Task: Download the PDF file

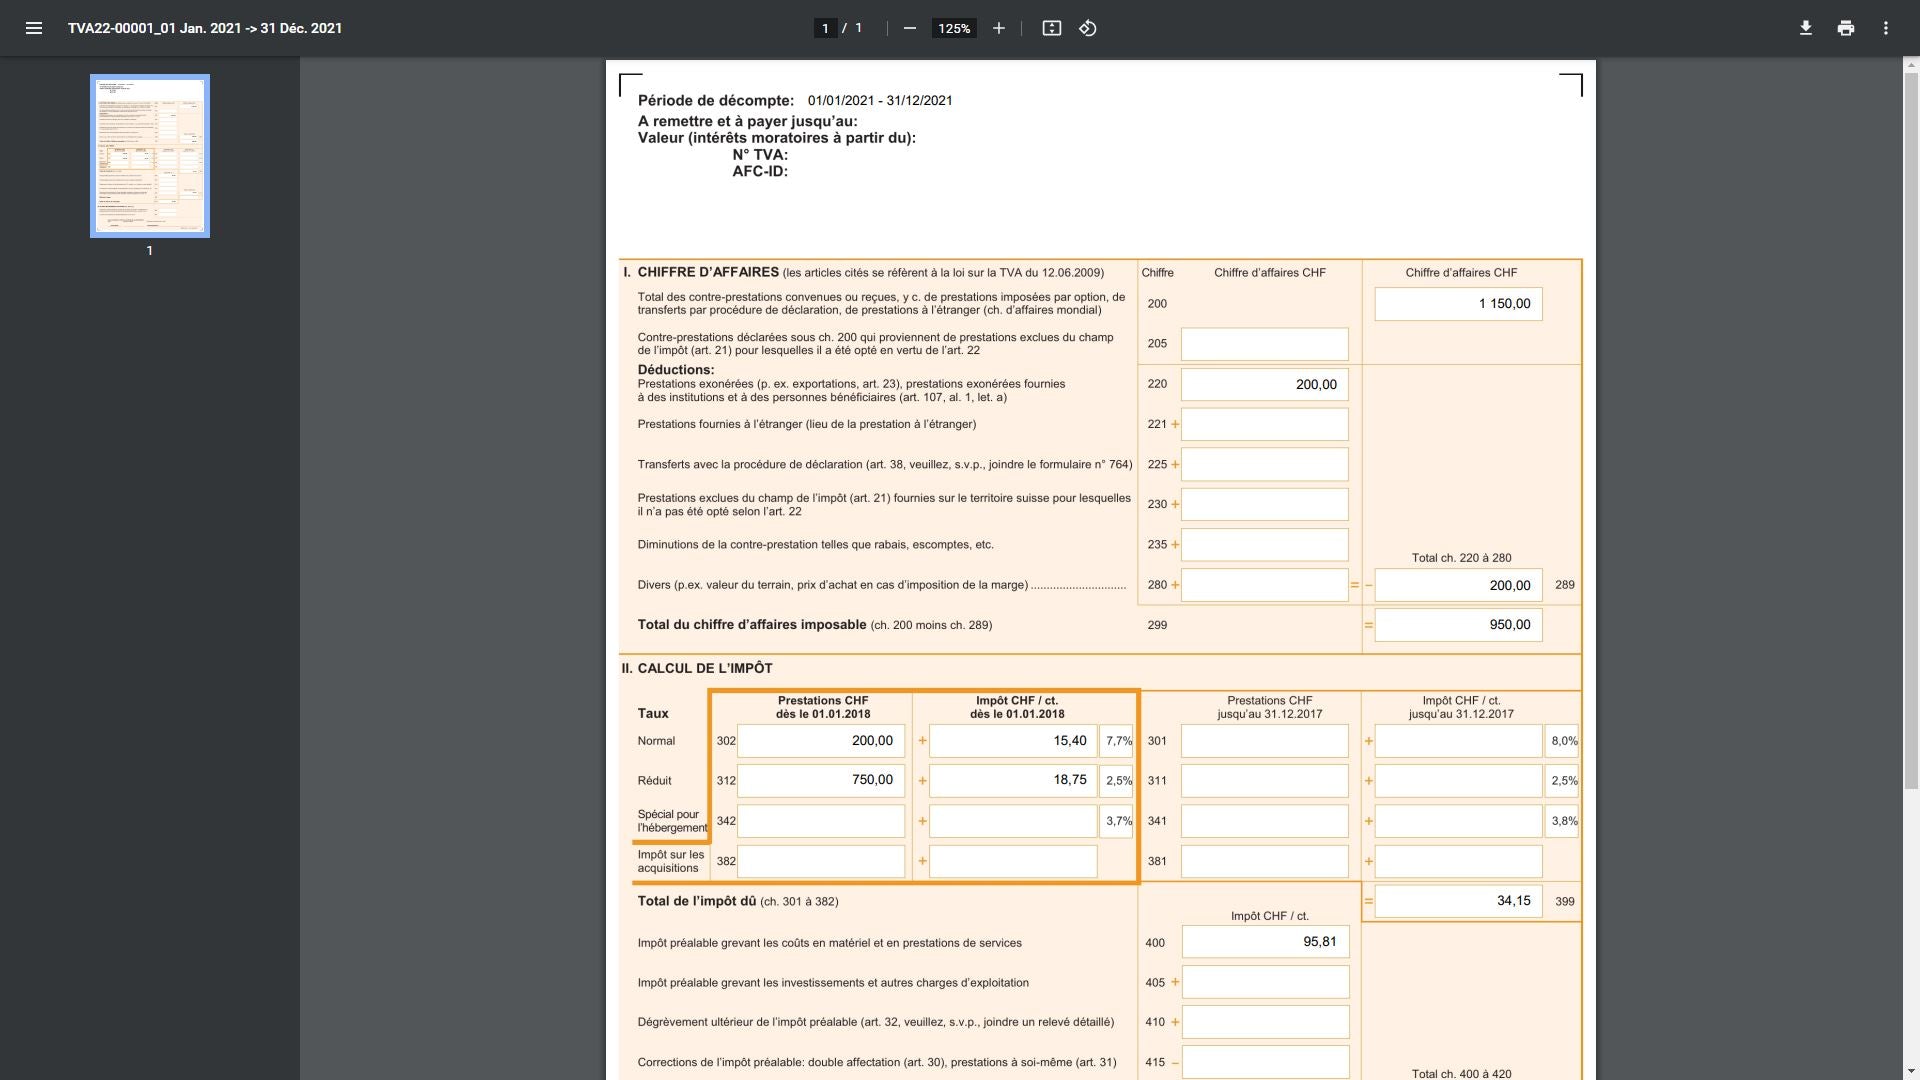Action: (x=1805, y=28)
